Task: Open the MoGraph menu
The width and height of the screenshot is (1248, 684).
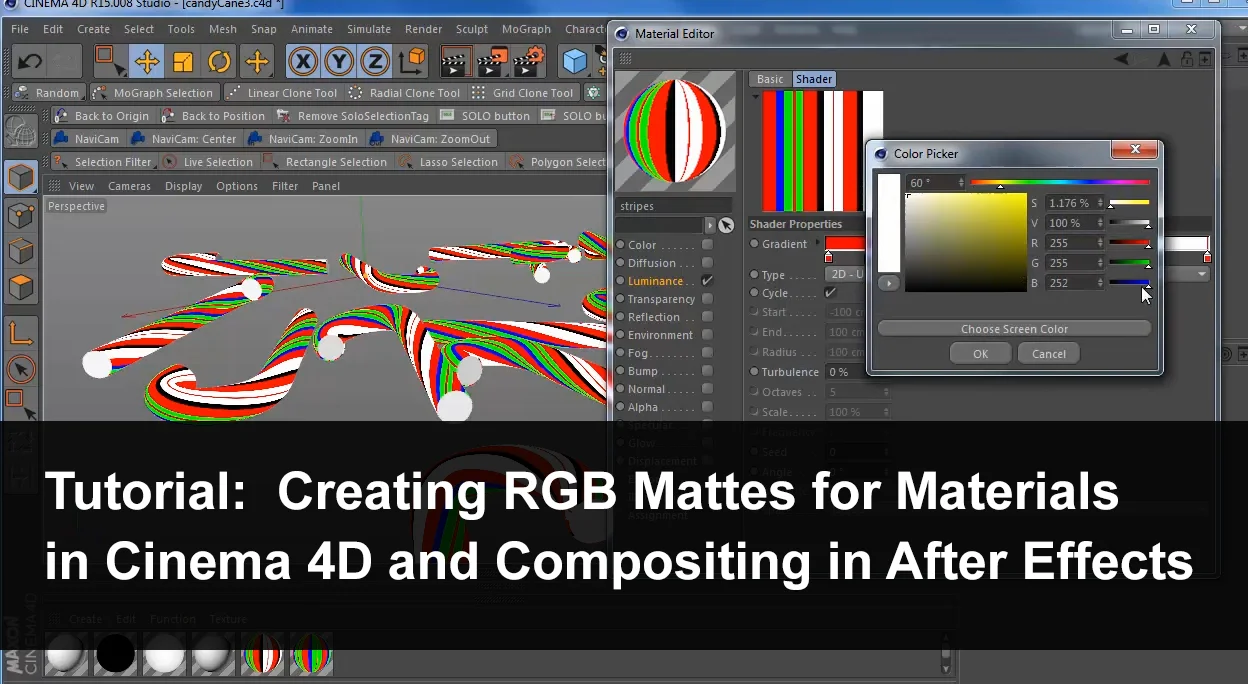Action: [526, 29]
